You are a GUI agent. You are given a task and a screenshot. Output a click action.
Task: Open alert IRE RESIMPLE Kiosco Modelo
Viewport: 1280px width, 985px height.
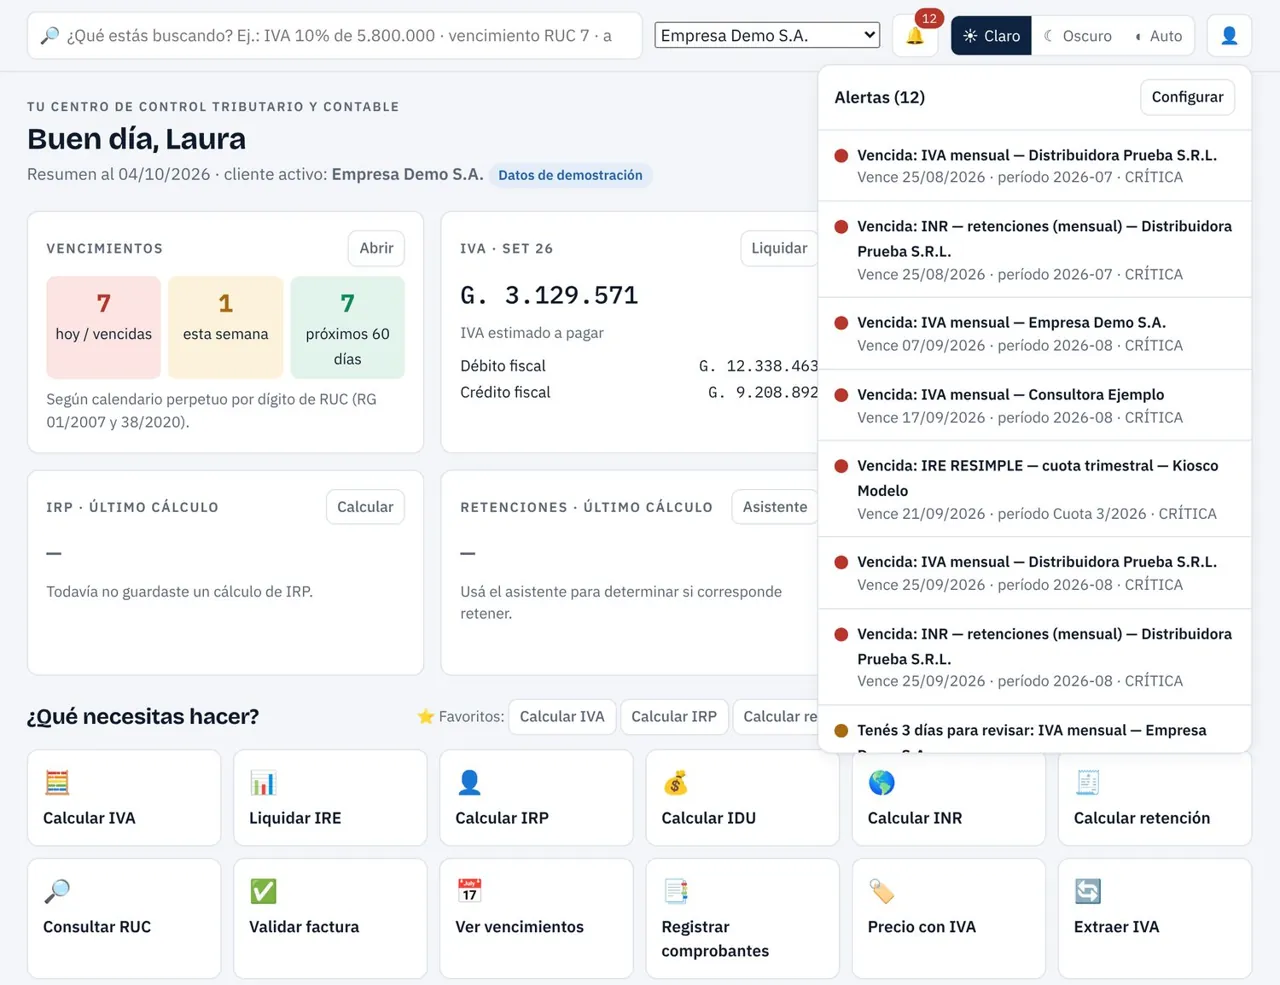[x=1034, y=489]
